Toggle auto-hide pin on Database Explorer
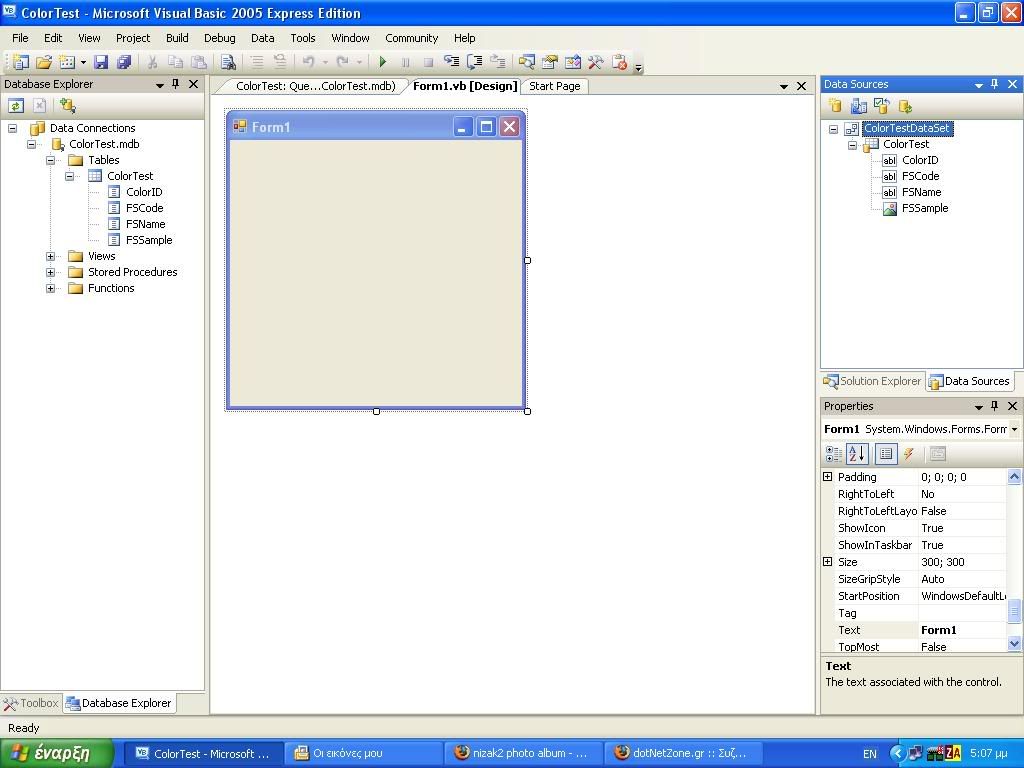Viewport: 1024px width, 768px height. coord(175,84)
